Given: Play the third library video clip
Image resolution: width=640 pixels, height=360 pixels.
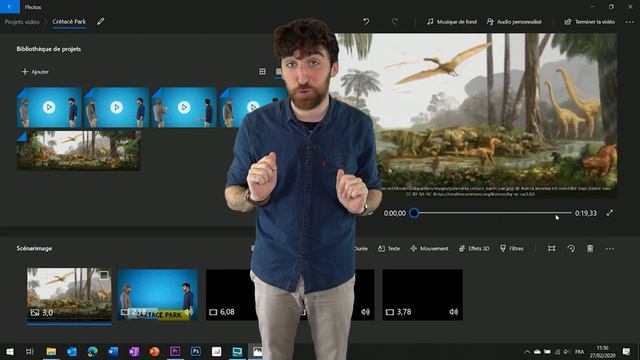Looking at the screenshot, I should [184, 107].
